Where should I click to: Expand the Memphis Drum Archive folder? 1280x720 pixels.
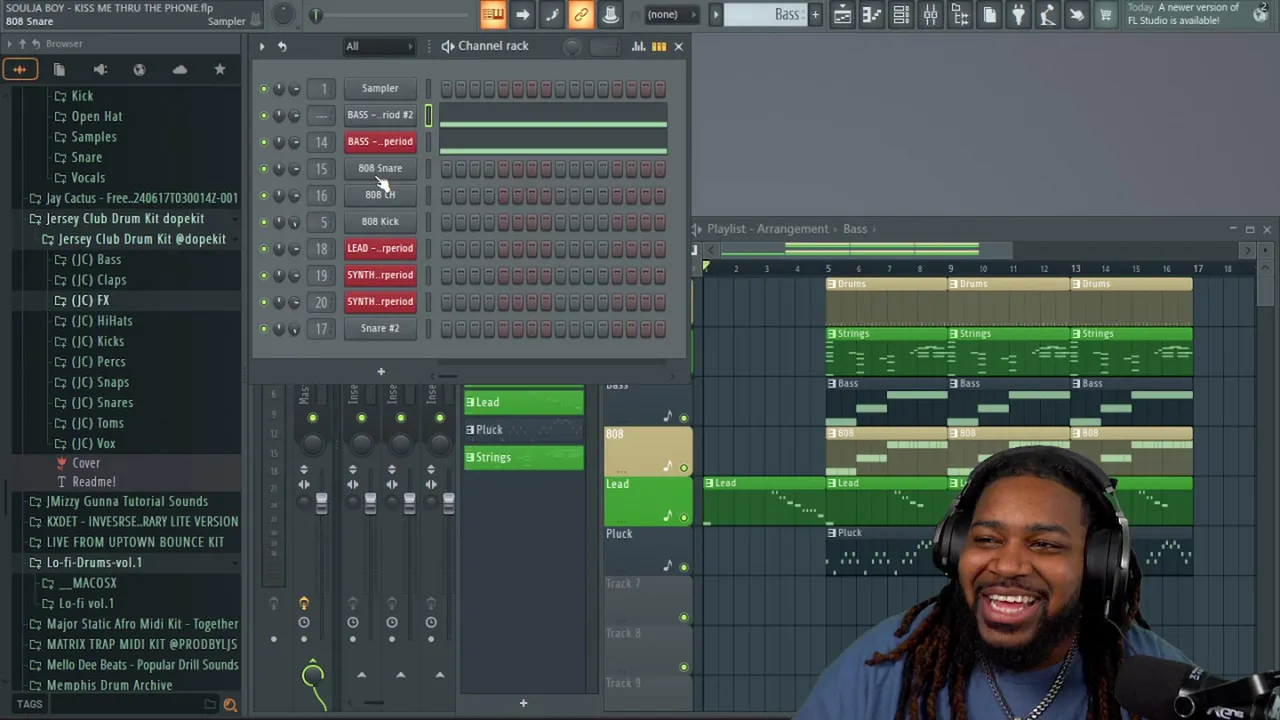109,685
